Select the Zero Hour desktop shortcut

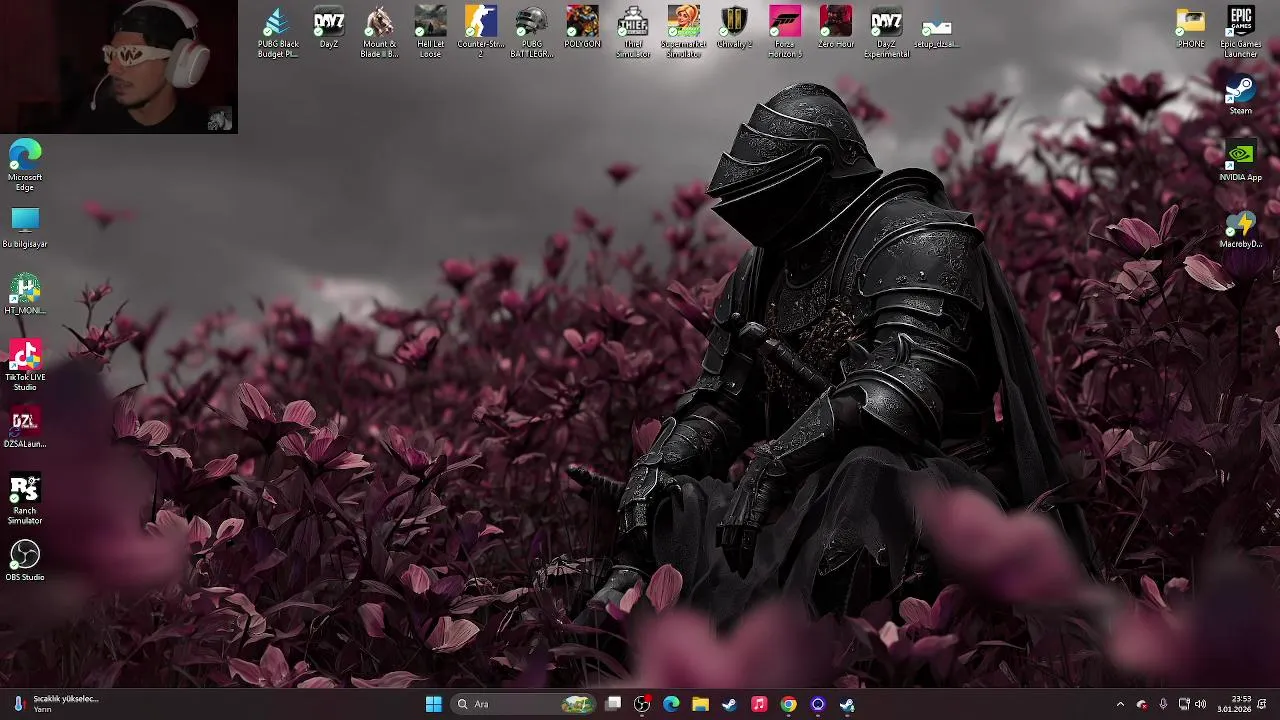[x=836, y=28]
